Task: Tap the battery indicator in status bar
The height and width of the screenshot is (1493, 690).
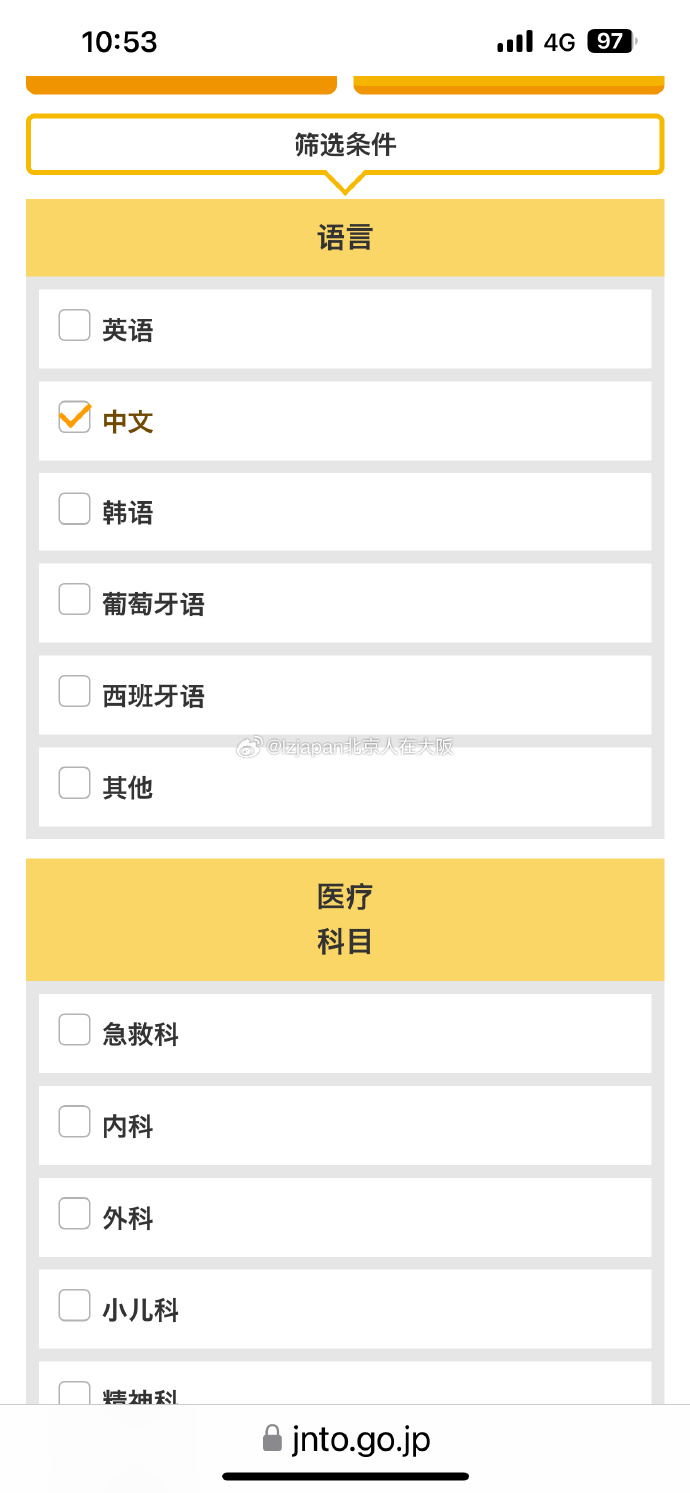Action: (x=610, y=42)
